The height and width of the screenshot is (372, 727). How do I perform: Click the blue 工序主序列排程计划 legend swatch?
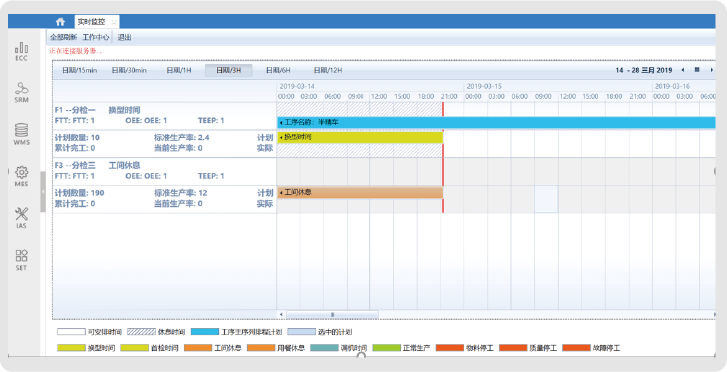click(205, 332)
